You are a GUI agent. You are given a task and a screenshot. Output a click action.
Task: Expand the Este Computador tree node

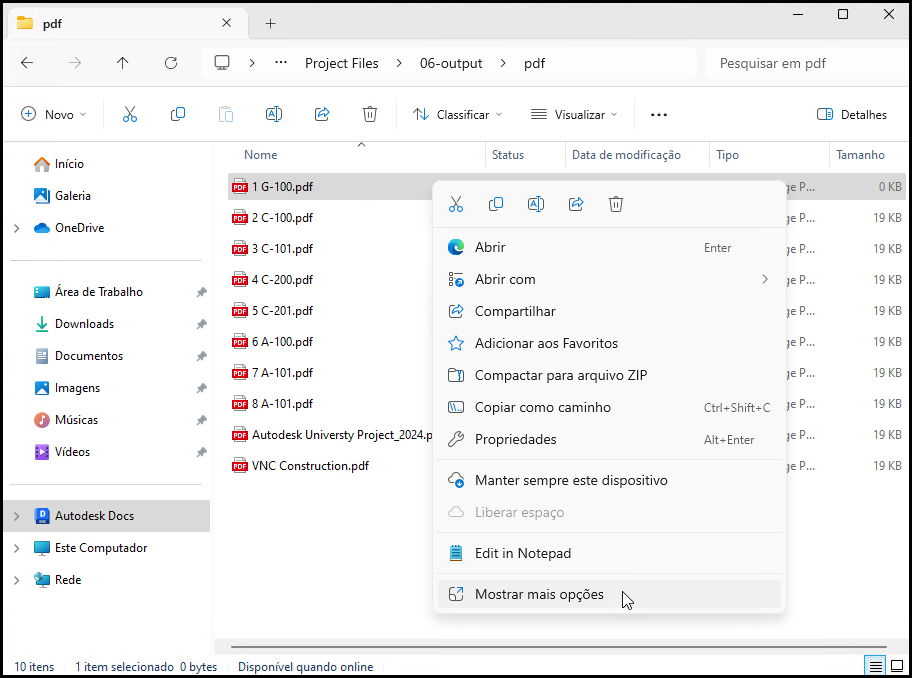point(17,548)
